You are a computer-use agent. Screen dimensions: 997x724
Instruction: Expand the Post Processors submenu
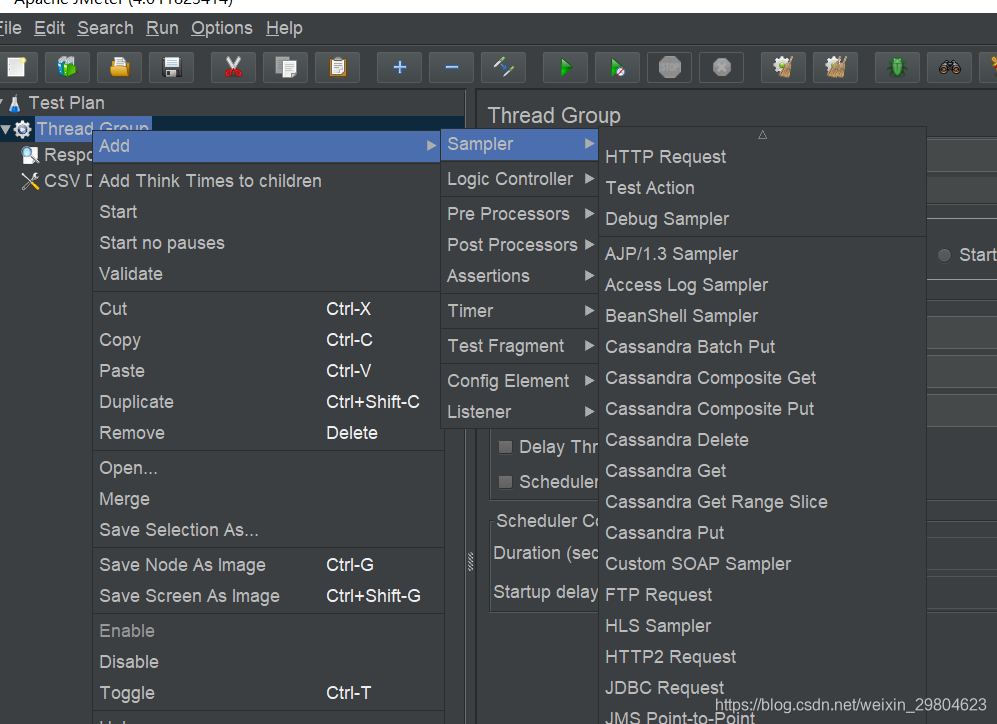coord(519,245)
